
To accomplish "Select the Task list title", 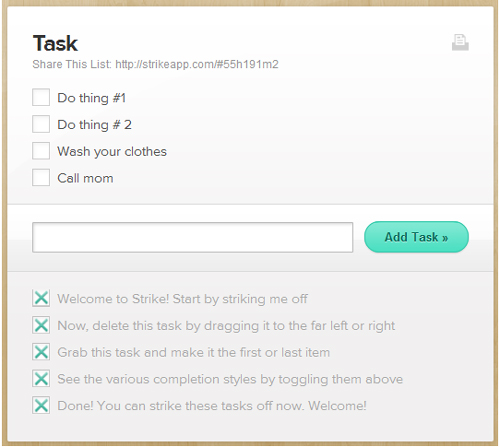I will click(x=55, y=43).
